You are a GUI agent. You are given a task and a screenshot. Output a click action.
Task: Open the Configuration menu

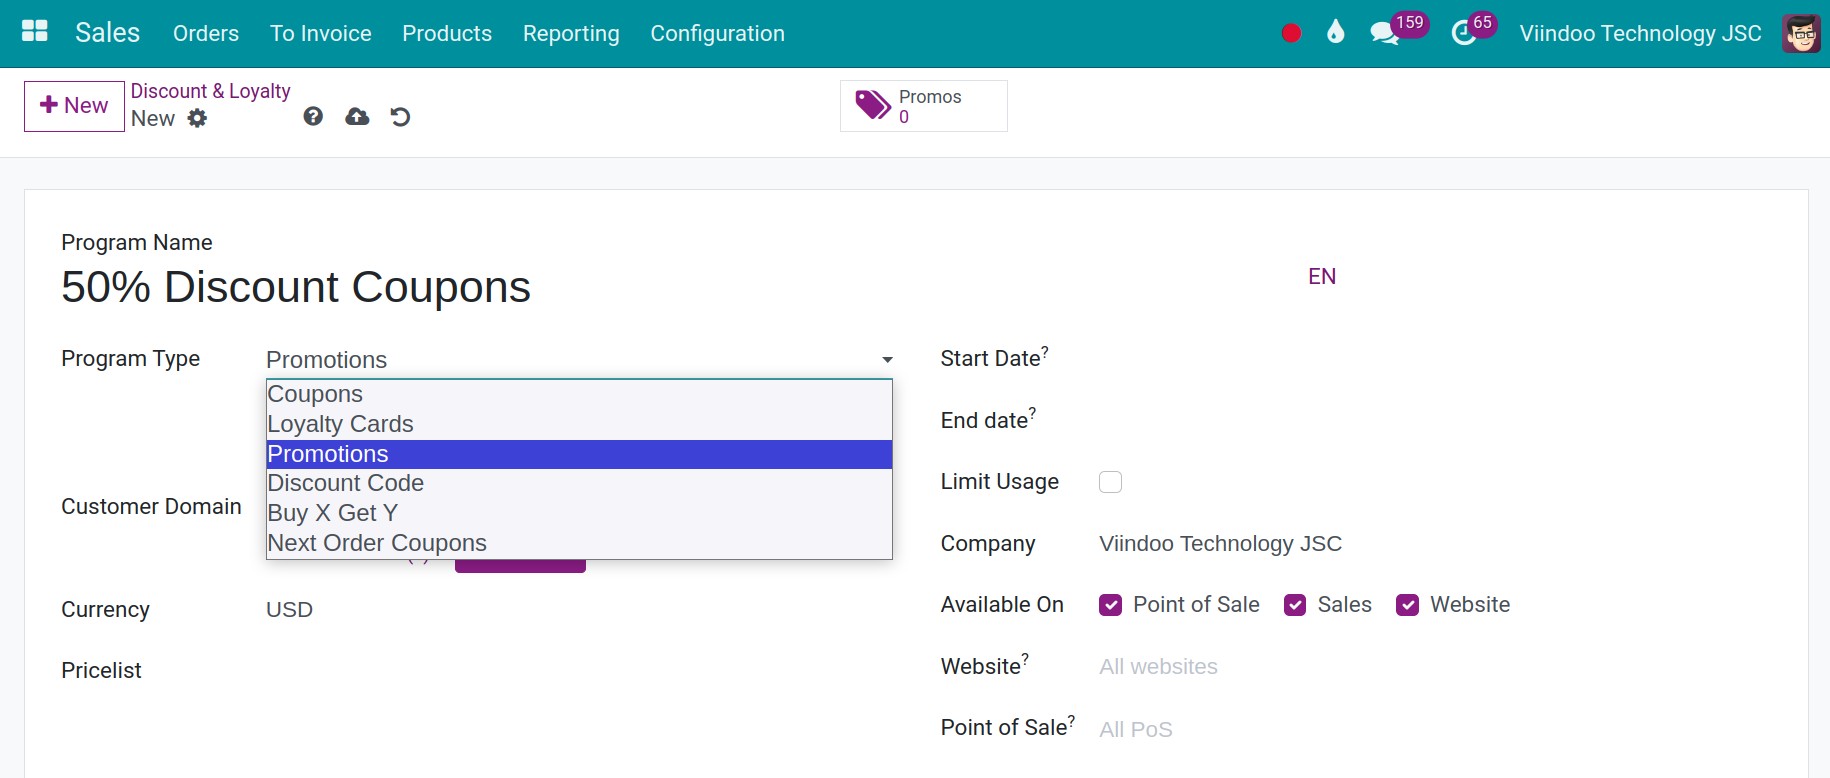[717, 33]
